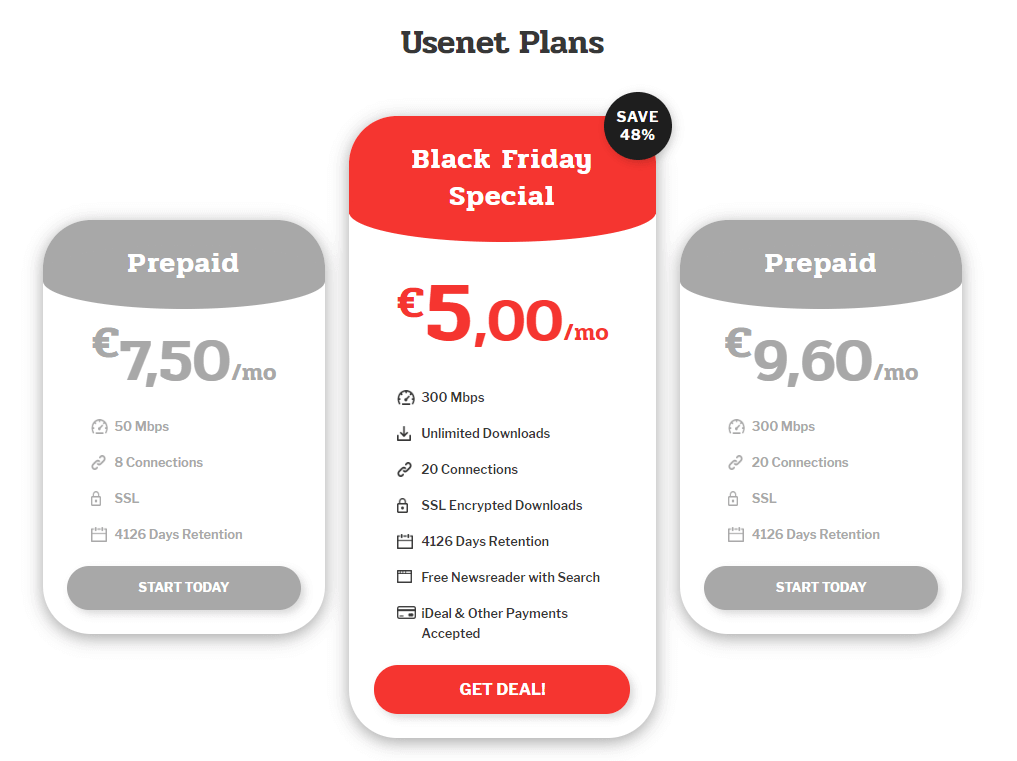Screen dimensions: 1017x761
Task: Click the GET DEAL button
Action: [501, 689]
